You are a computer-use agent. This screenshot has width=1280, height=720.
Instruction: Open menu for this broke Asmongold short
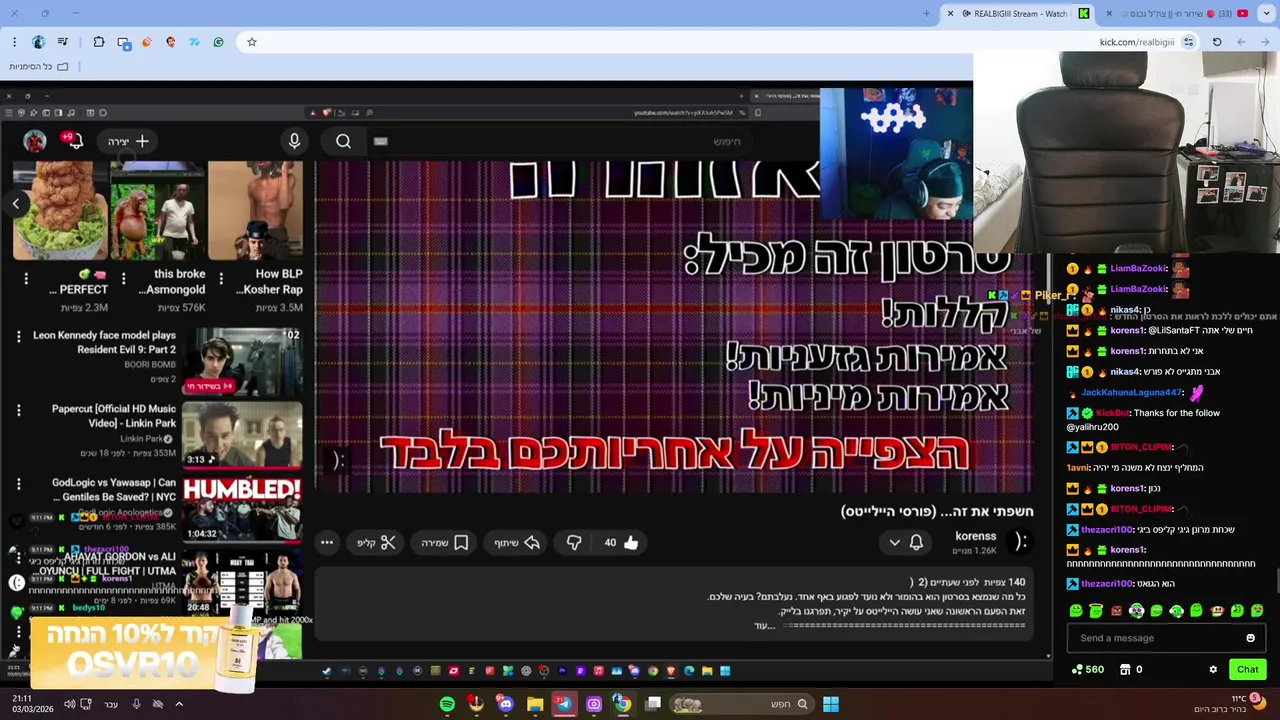click(x=124, y=277)
